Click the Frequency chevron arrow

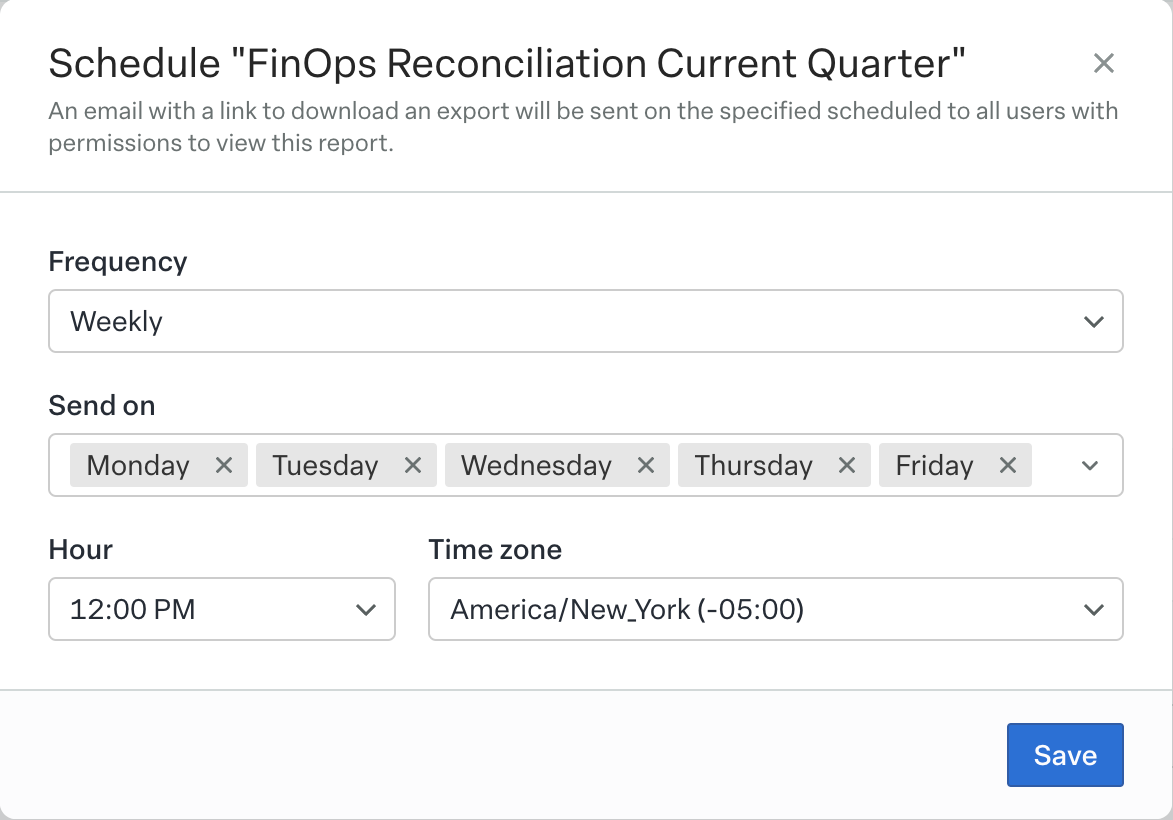click(x=1095, y=321)
